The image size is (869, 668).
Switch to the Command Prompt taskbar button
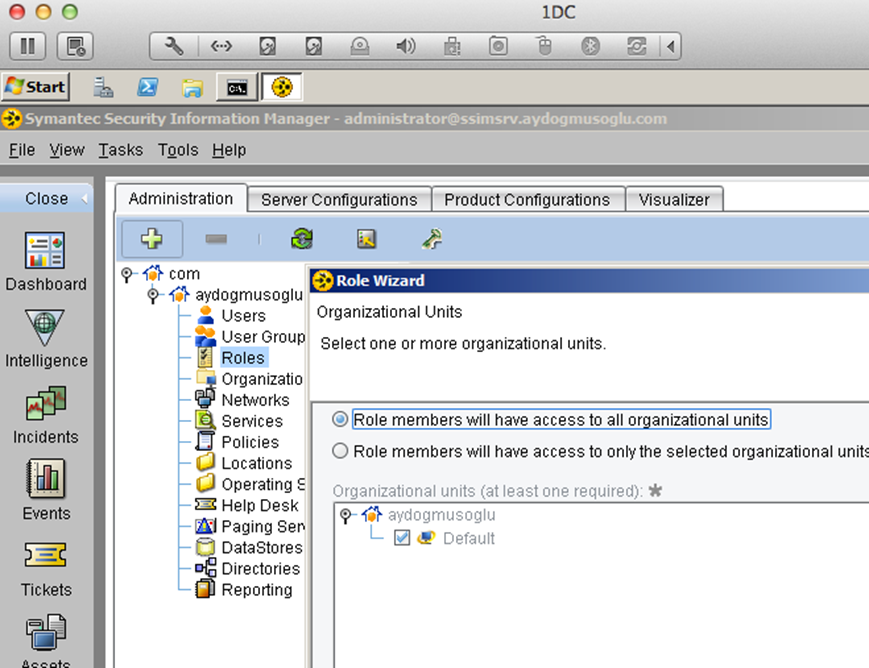point(237,87)
